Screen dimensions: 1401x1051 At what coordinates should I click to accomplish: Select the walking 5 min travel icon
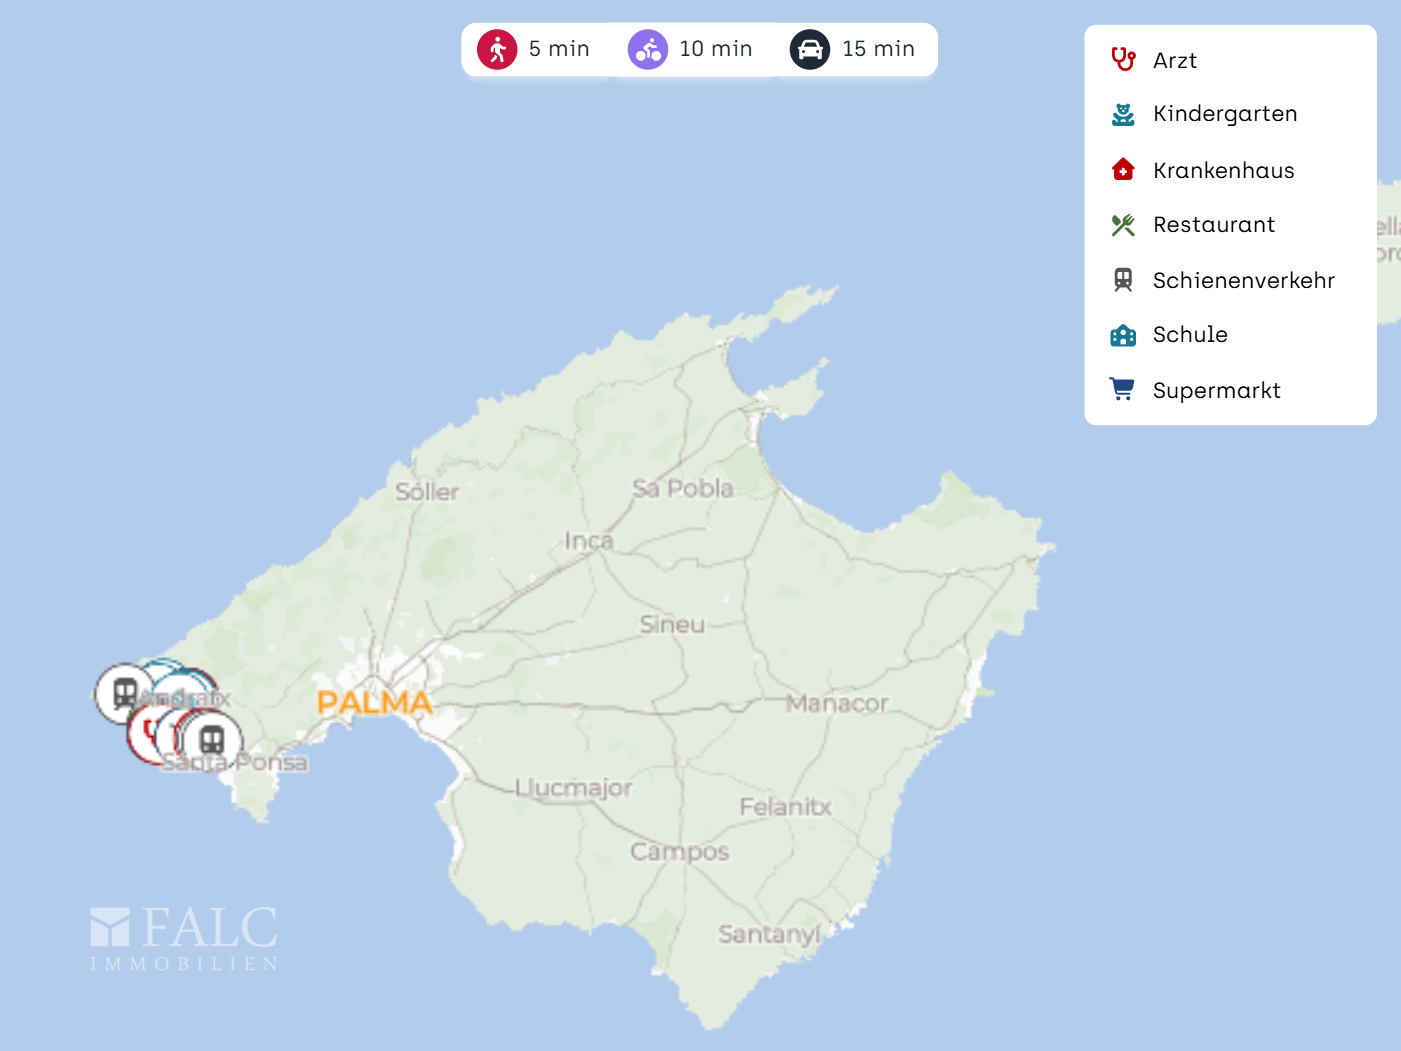click(497, 49)
